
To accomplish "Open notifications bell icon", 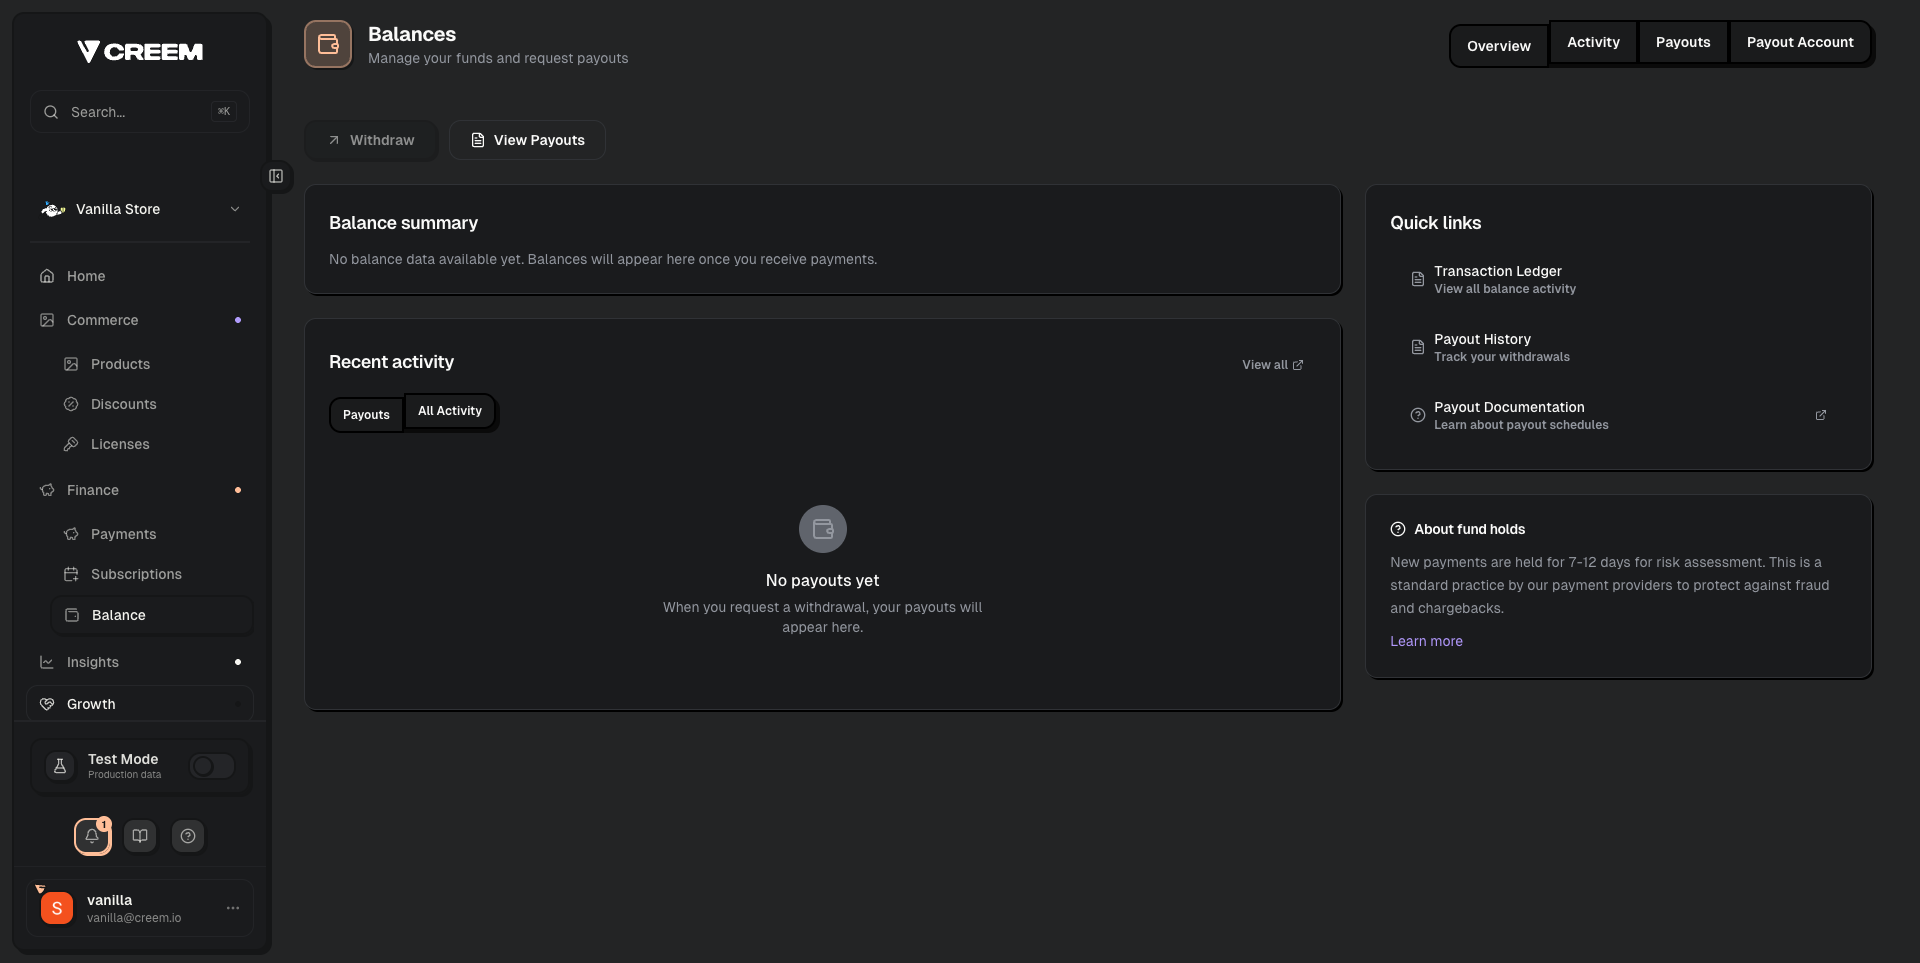I will pyautogui.click(x=92, y=836).
